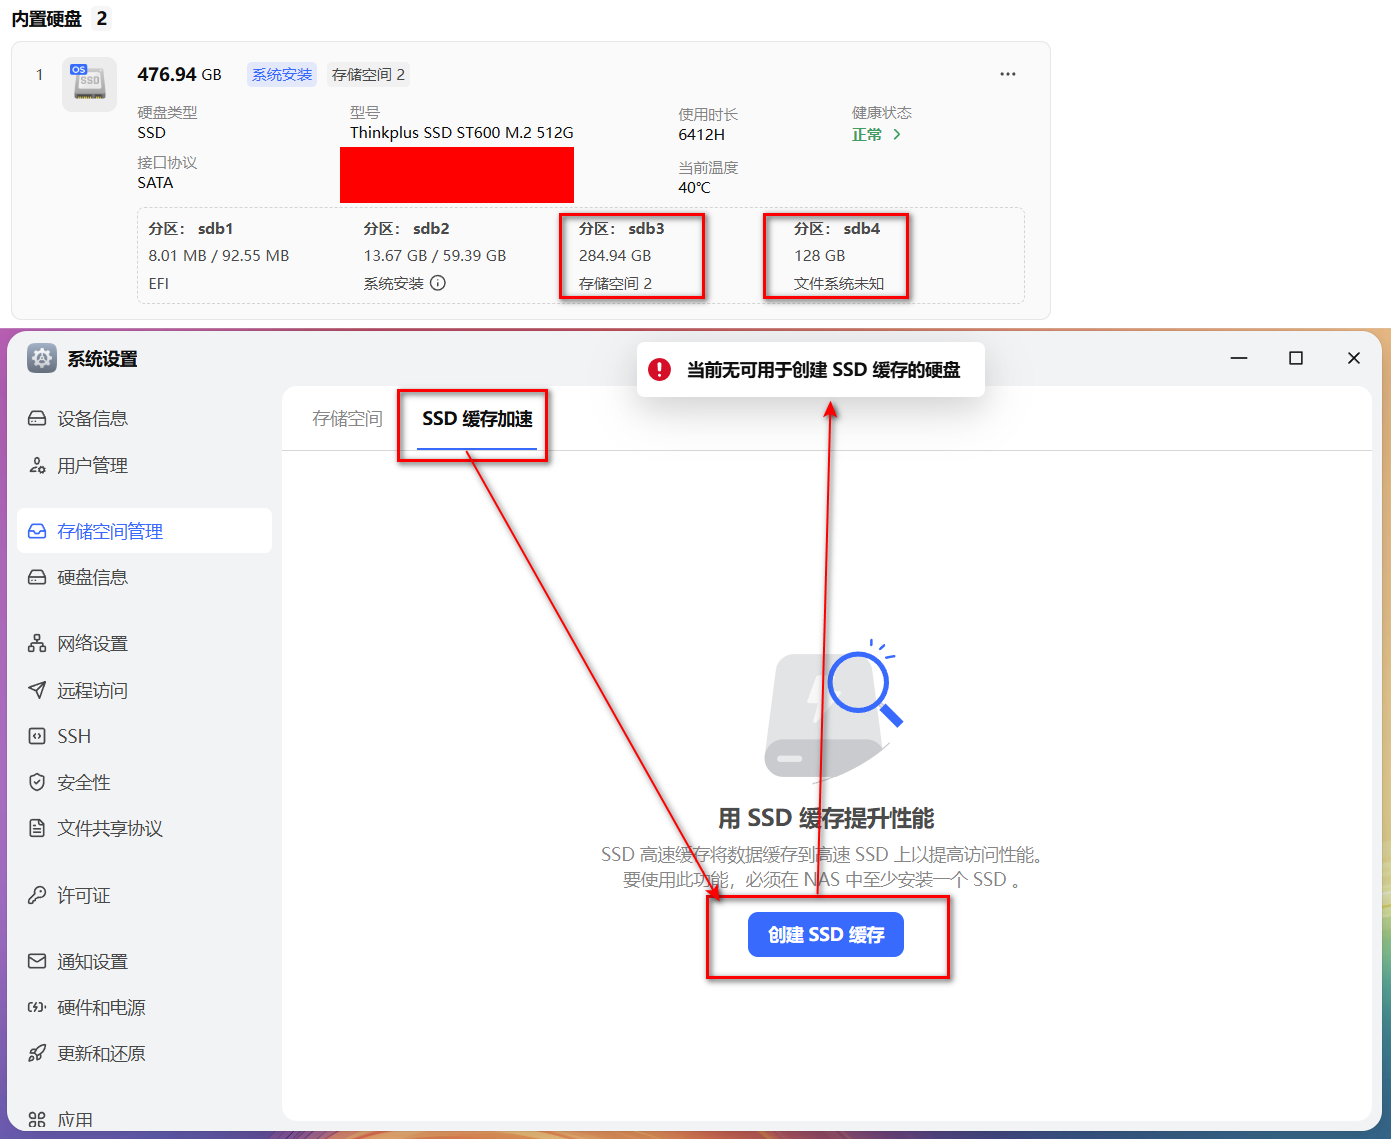The width and height of the screenshot is (1391, 1139).
Task: Click the 用 SSD 缓存提升性能 heading
Action: (x=826, y=818)
